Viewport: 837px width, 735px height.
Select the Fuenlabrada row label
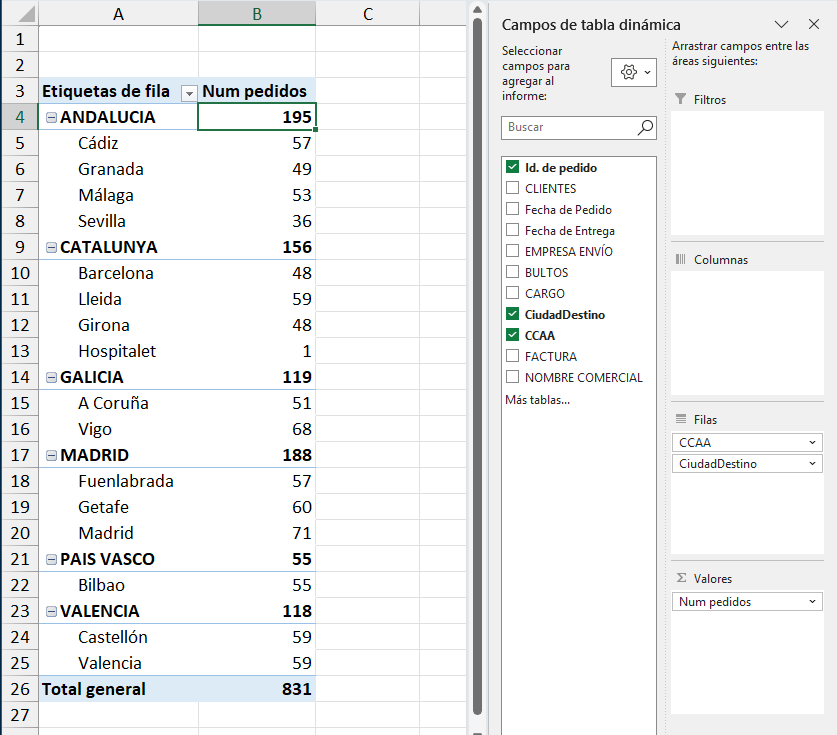tap(125, 481)
